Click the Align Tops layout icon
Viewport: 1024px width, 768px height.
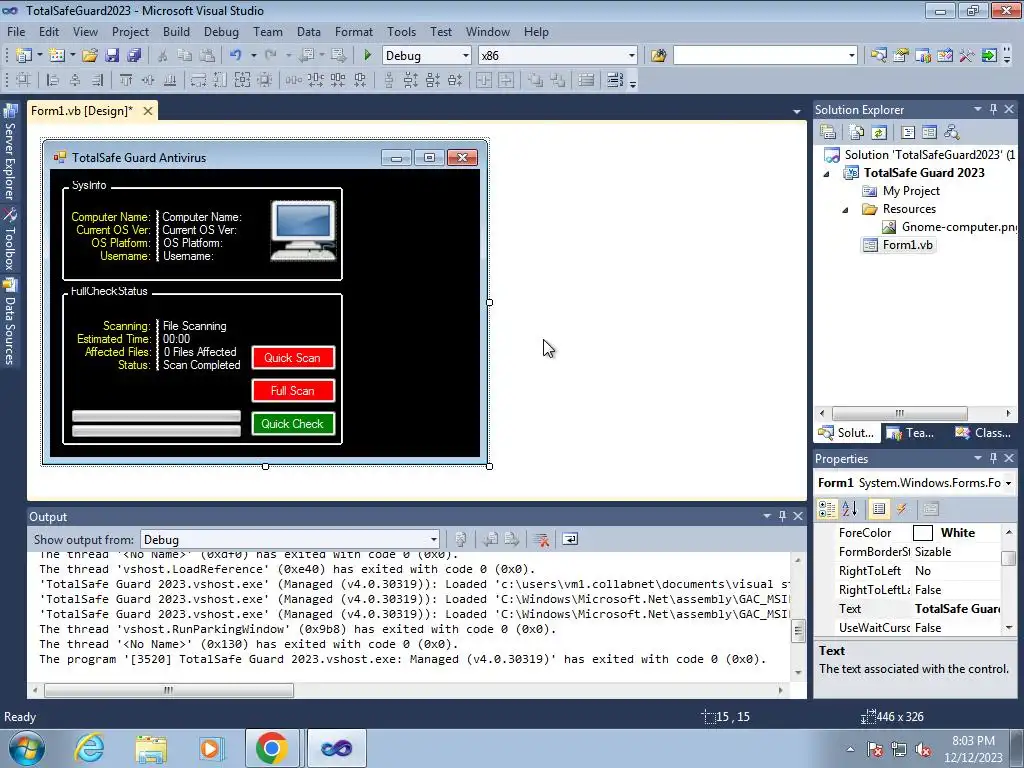(125, 80)
